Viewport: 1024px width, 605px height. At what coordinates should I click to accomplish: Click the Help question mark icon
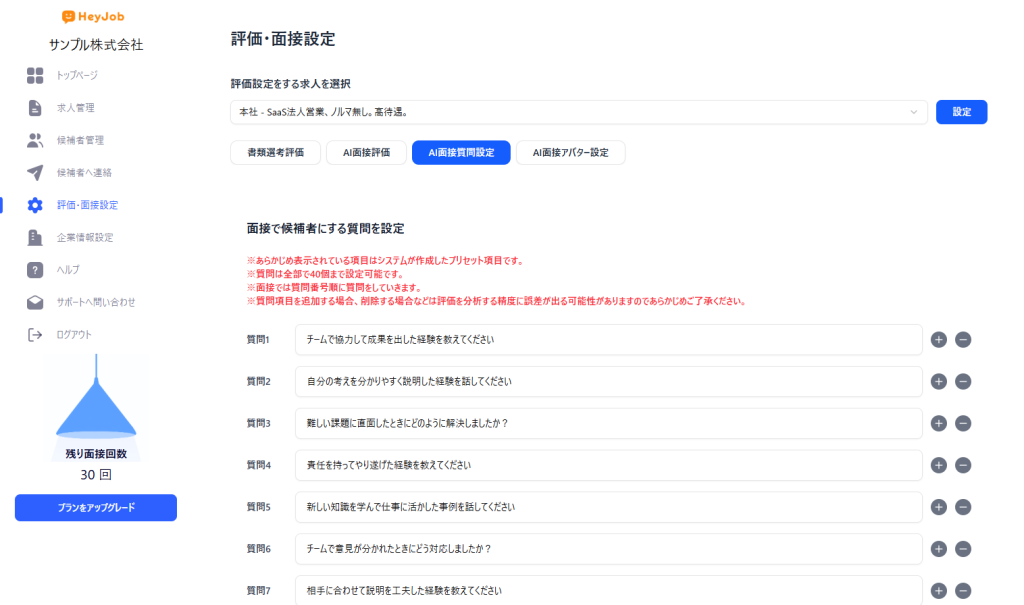tap(35, 270)
